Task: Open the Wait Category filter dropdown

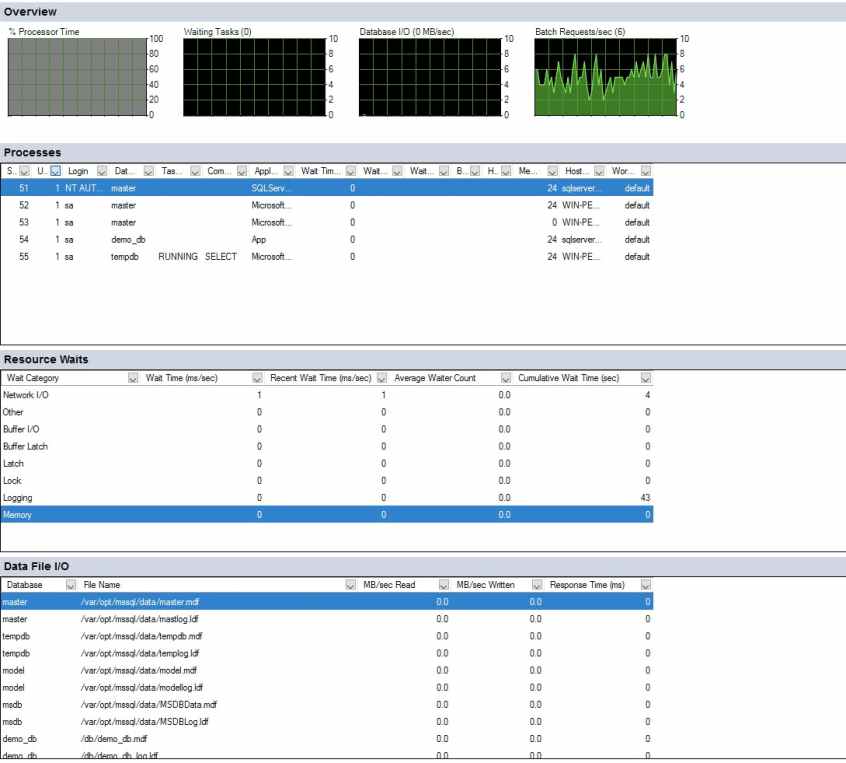Action: tap(131, 378)
